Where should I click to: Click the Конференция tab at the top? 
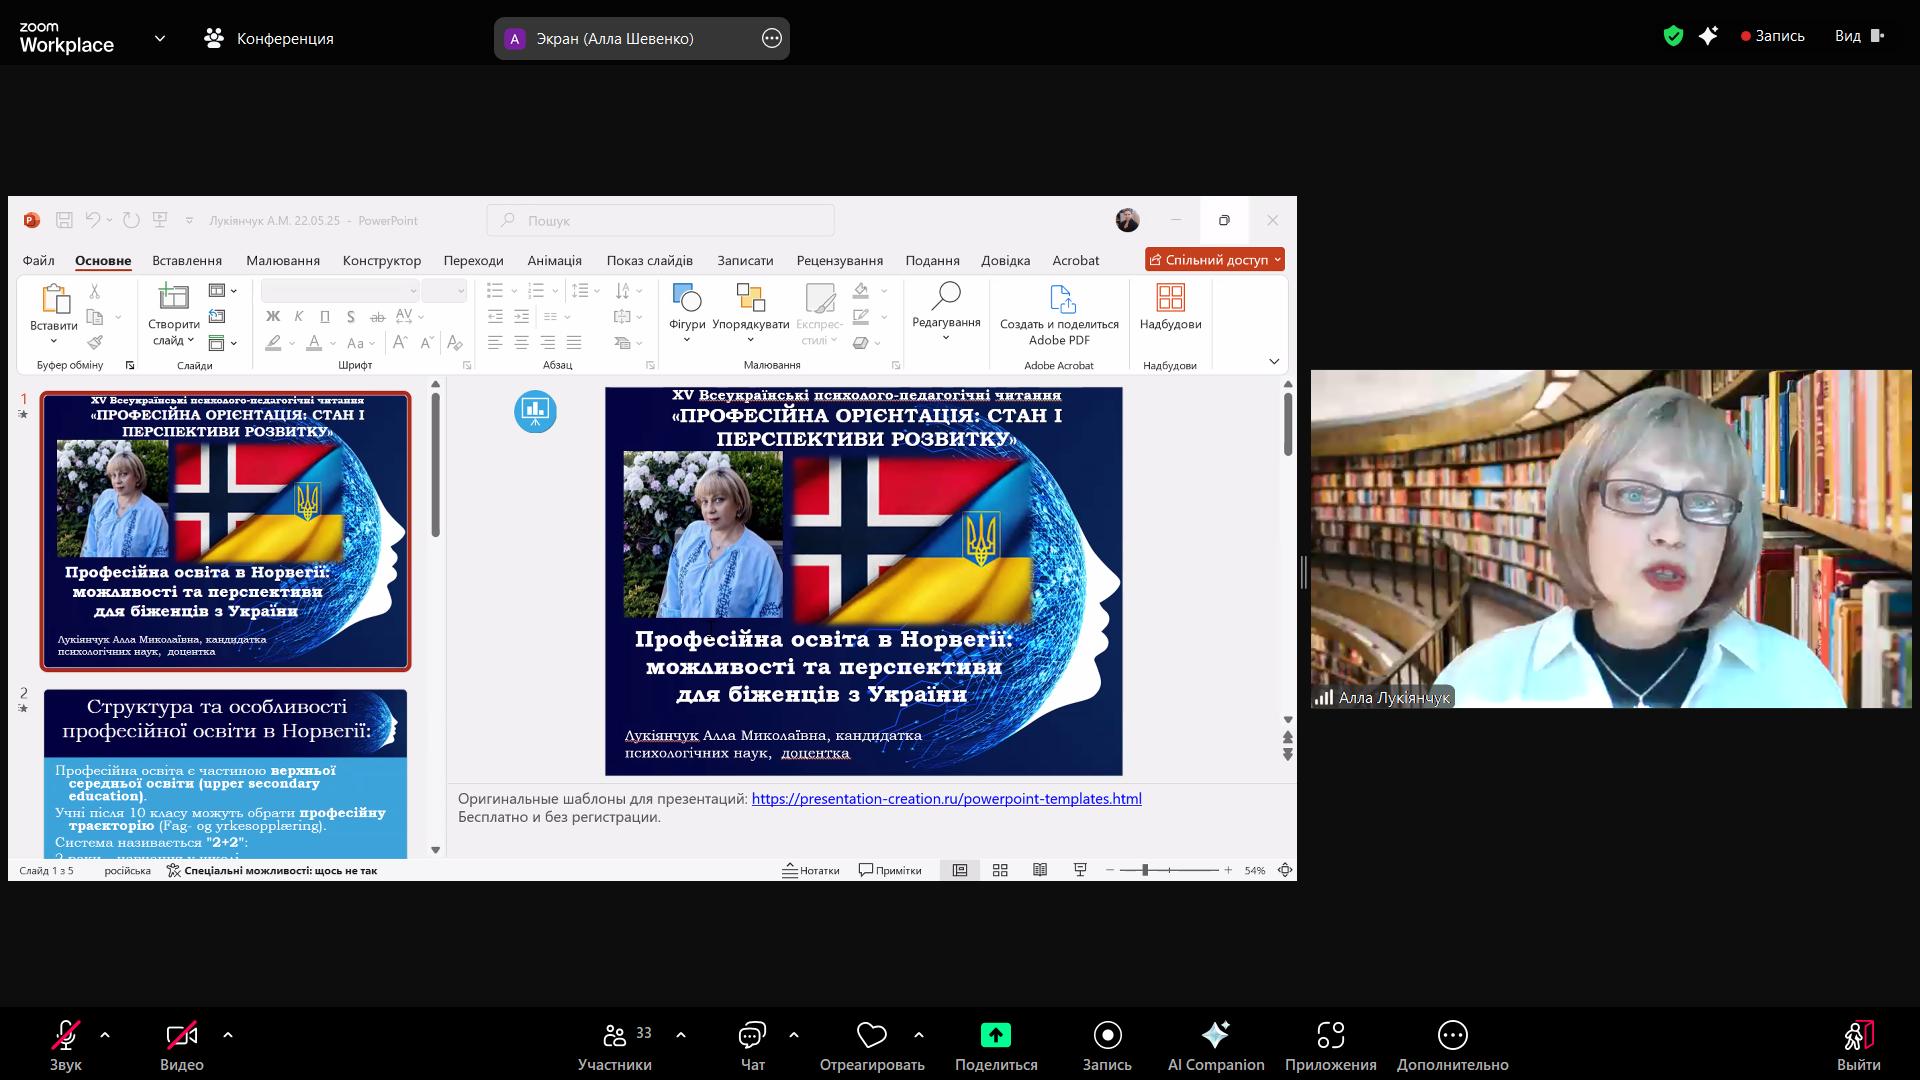click(x=269, y=38)
